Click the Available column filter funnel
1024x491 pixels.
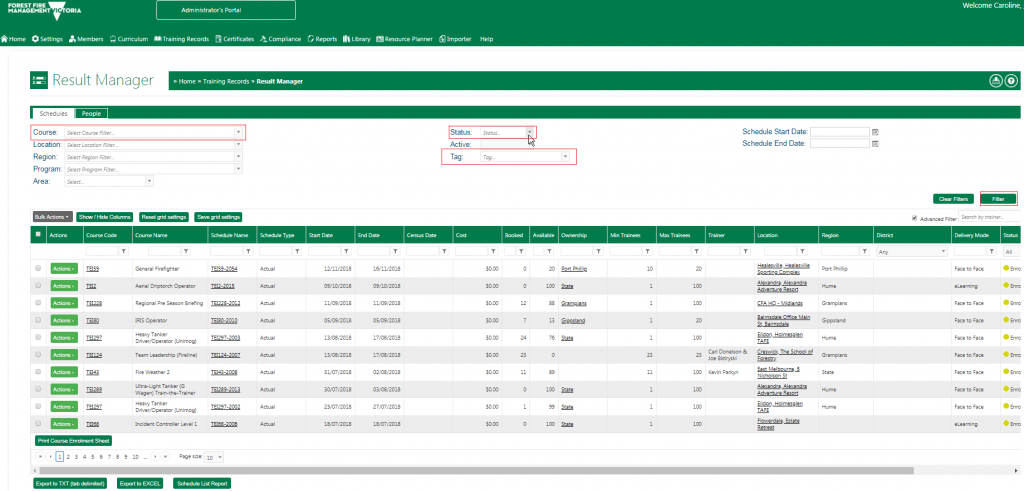click(x=551, y=251)
